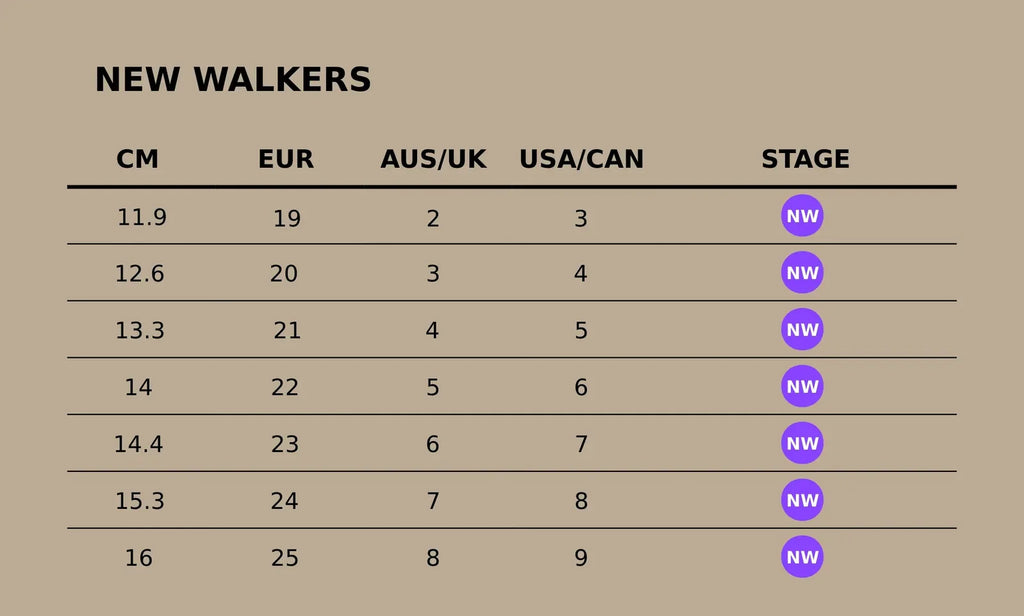Image resolution: width=1024 pixels, height=616 pixels.
Task: Click EUR size 25 cell
Action: click(285, 558)
